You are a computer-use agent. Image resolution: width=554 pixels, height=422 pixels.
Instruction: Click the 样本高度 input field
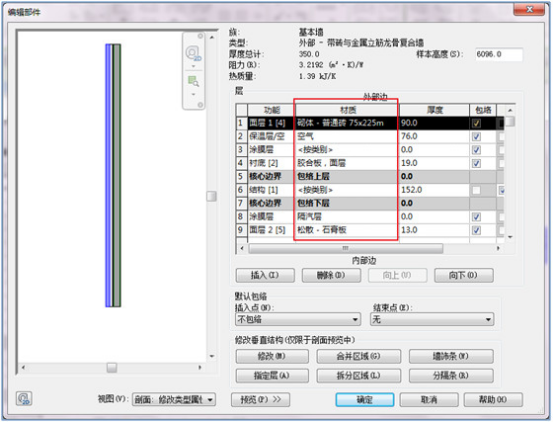coord(499,54)
